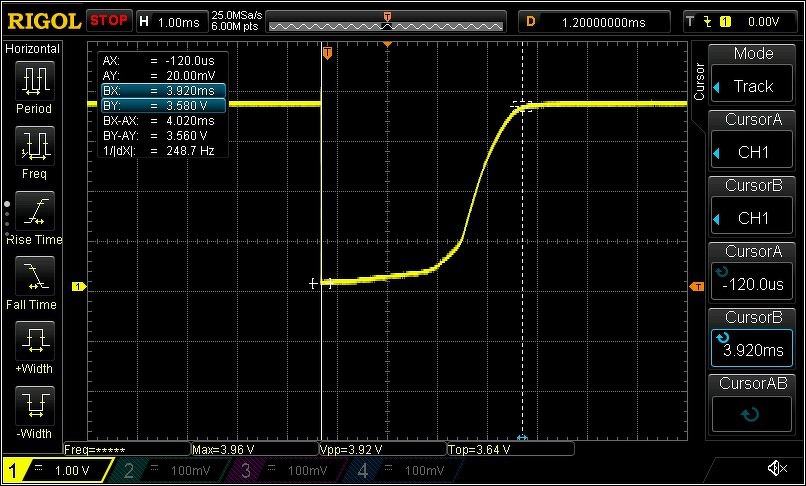Click the BX-AX 4.020ms readout
Viewport: 806px width, 486px height.
pos(158,121)
